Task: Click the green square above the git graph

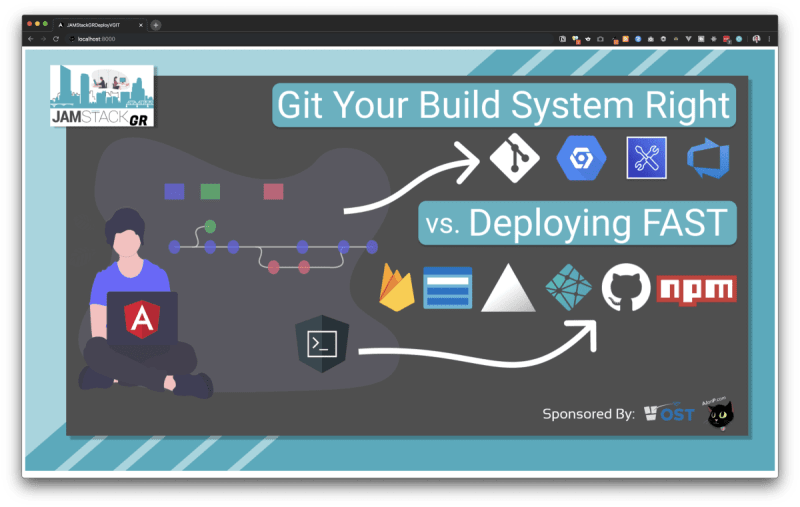Action: [210, 192]
